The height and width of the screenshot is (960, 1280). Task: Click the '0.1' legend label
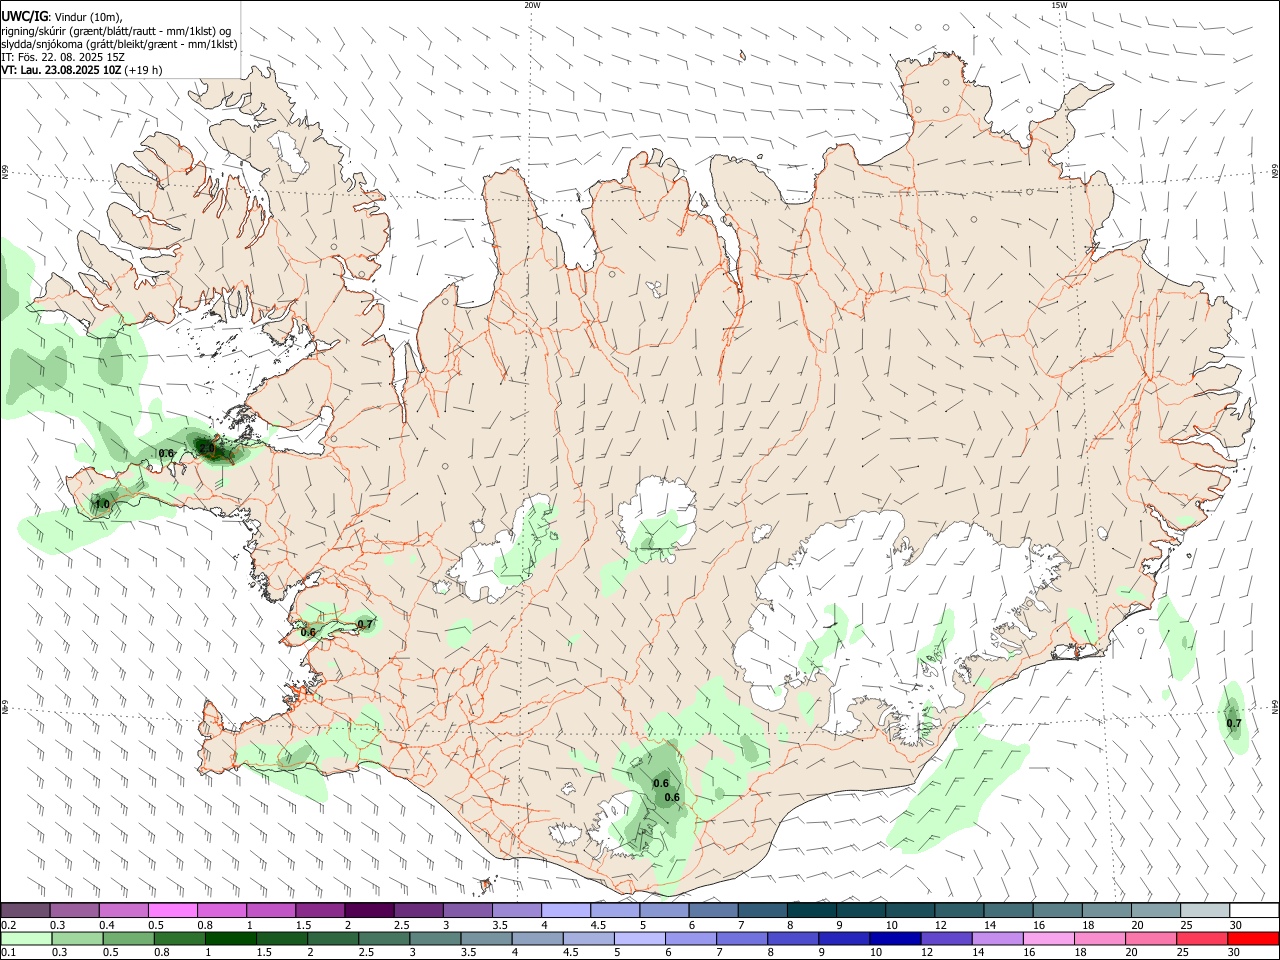point(8,953)
